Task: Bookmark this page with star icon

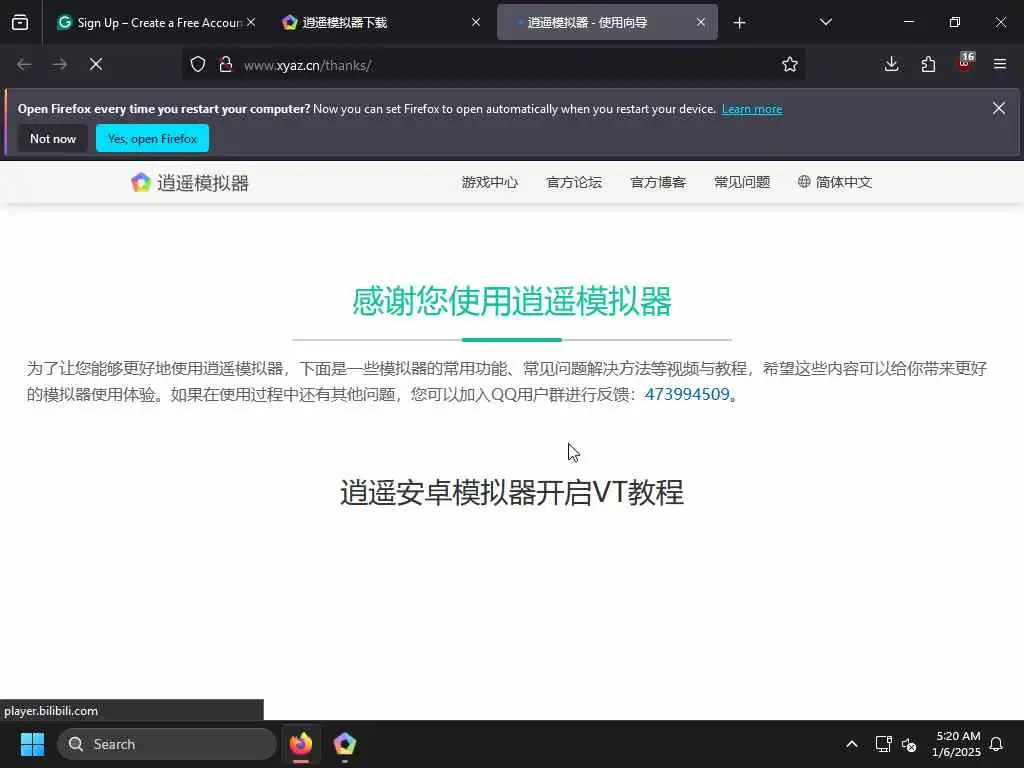Action: coord(790,65)
